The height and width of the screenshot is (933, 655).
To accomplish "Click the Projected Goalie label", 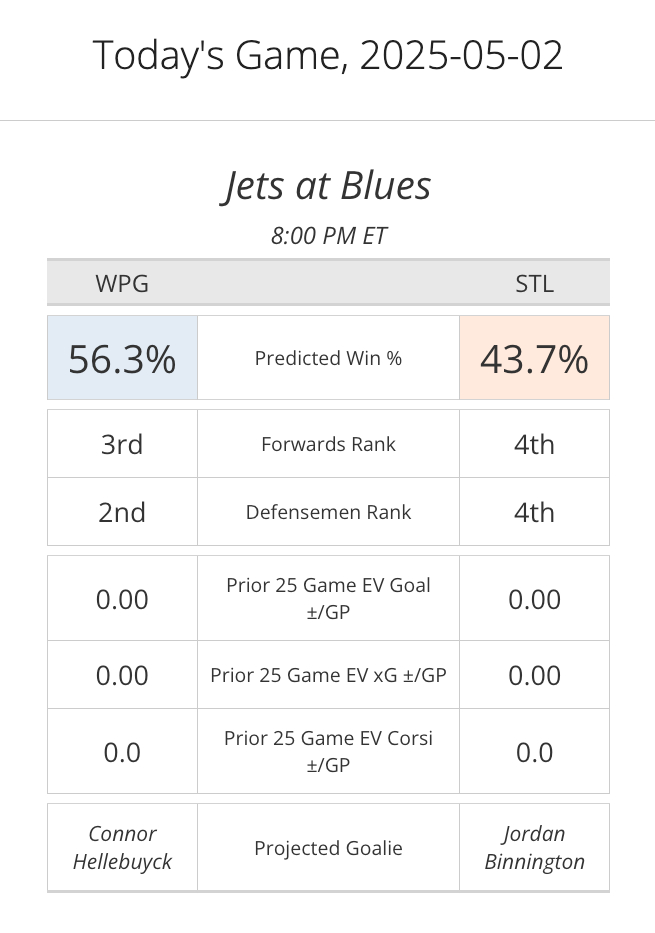I will (x=328, y=848).
